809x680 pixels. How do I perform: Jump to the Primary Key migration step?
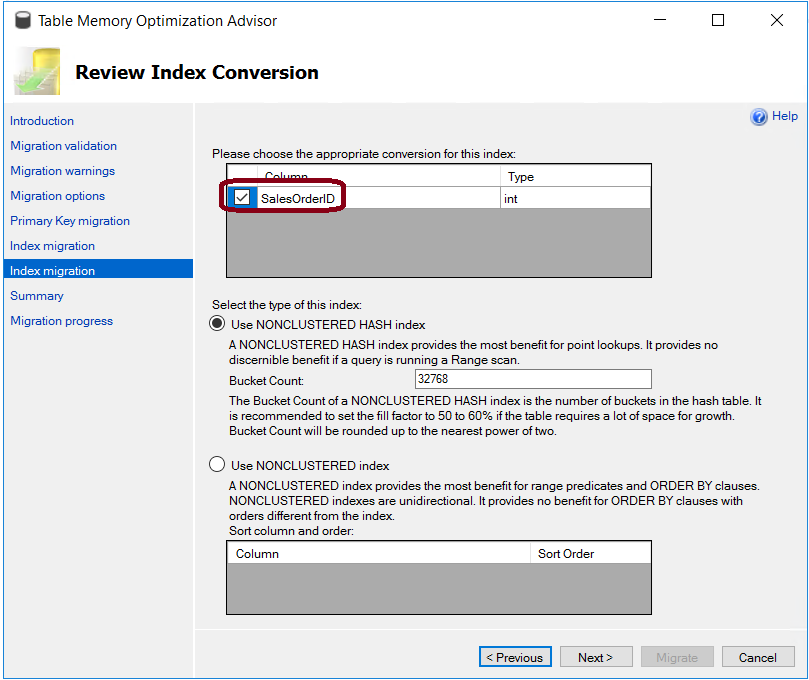pos(70,221)
